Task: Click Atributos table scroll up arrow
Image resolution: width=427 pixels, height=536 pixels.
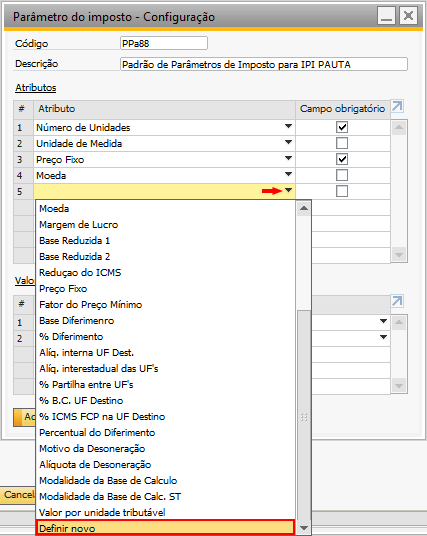Action: tap(399, 128)
